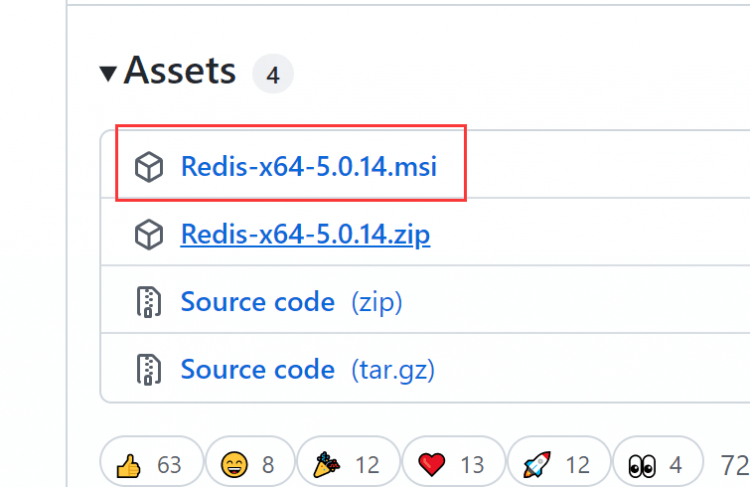Click package icon beside Redis-x64-5.0.14.msi
The width and height of the screenshot is (750, 487).
click(x=148, y=167)
